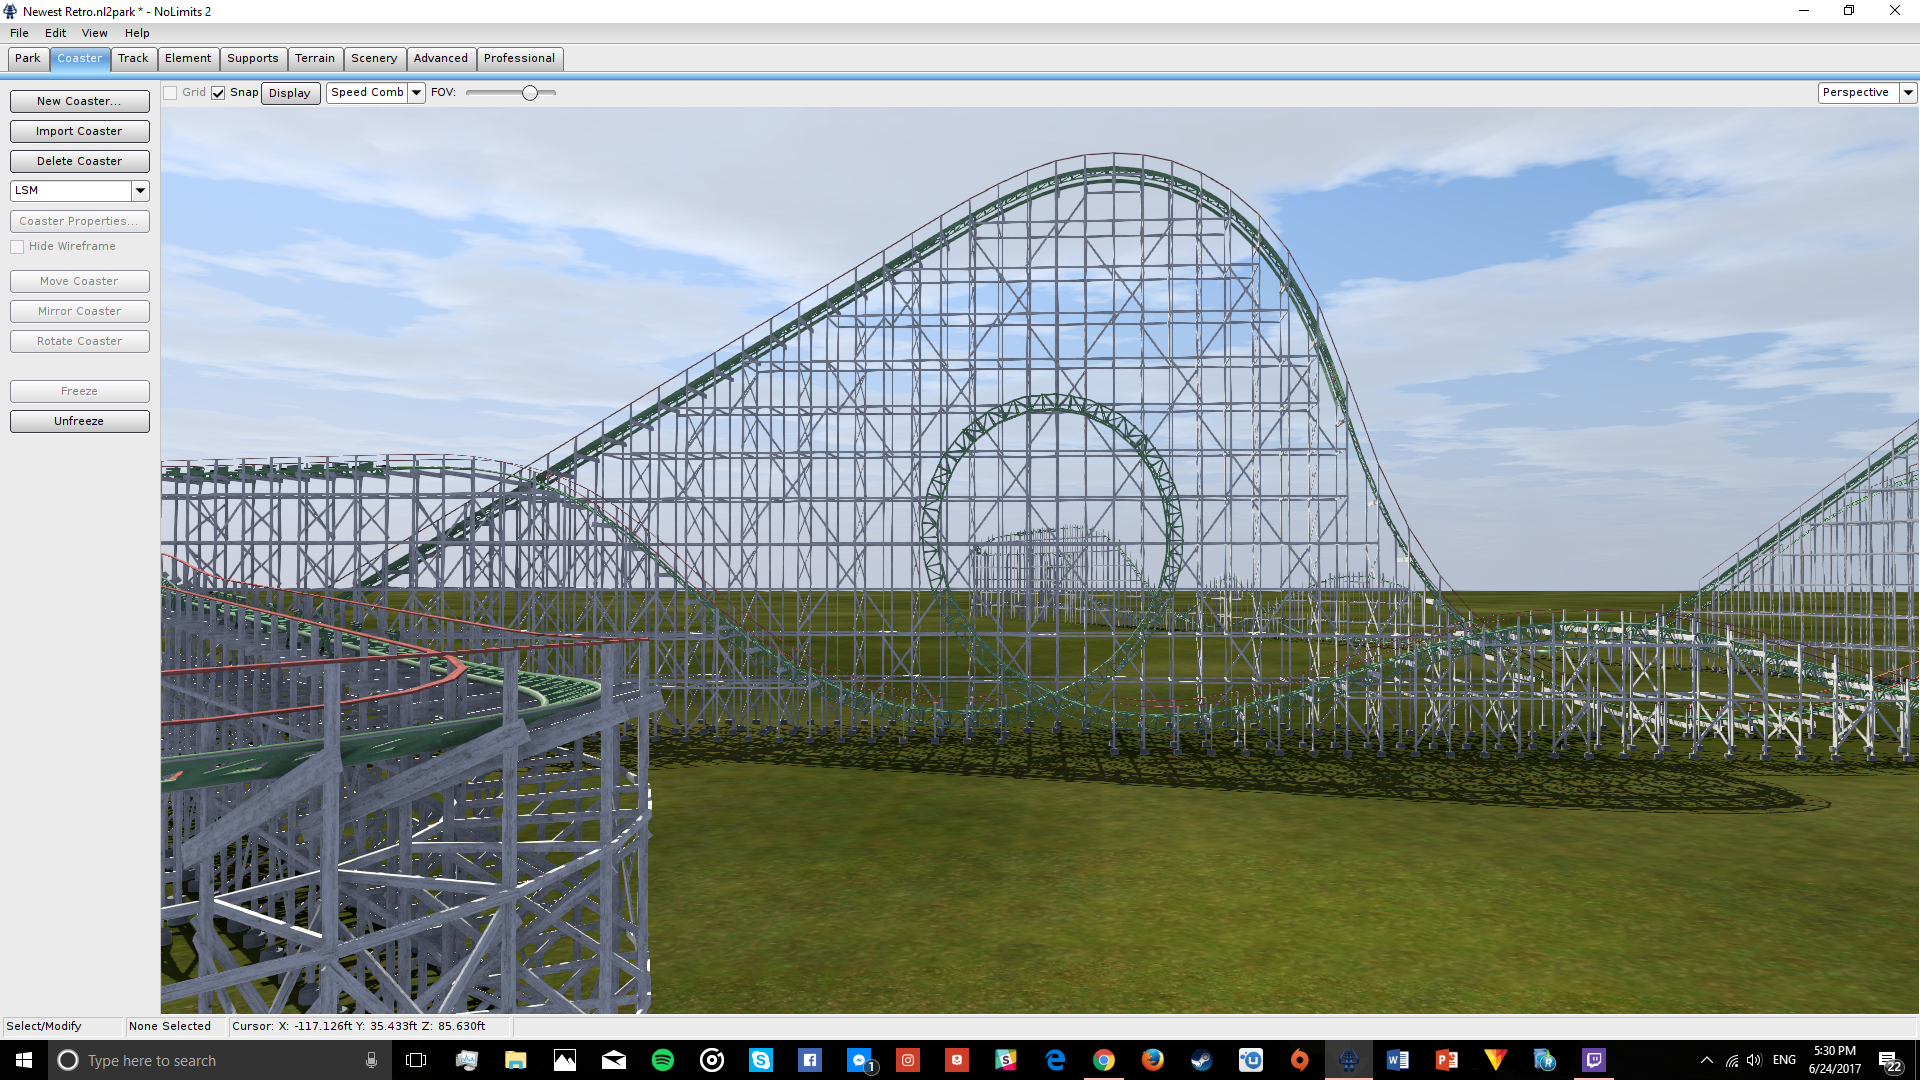Open Microsoft Edge from the taskbar

(x=1055, y=1060)
